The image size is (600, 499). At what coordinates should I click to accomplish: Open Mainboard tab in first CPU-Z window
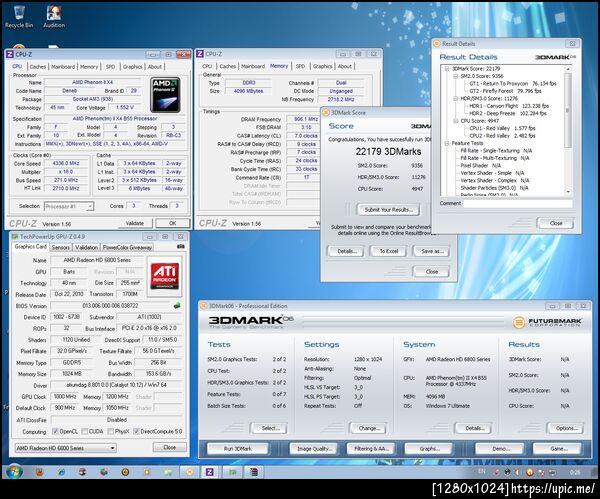point(63,67)
